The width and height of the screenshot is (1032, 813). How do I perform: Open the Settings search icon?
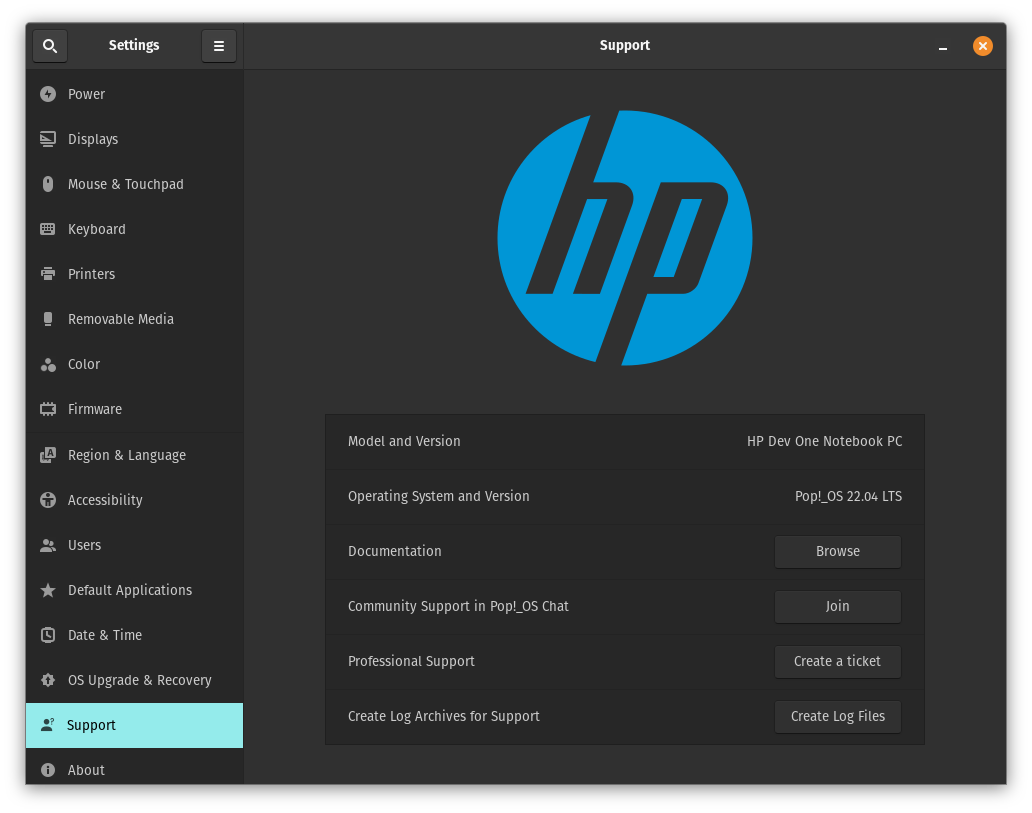click(50, 46)
